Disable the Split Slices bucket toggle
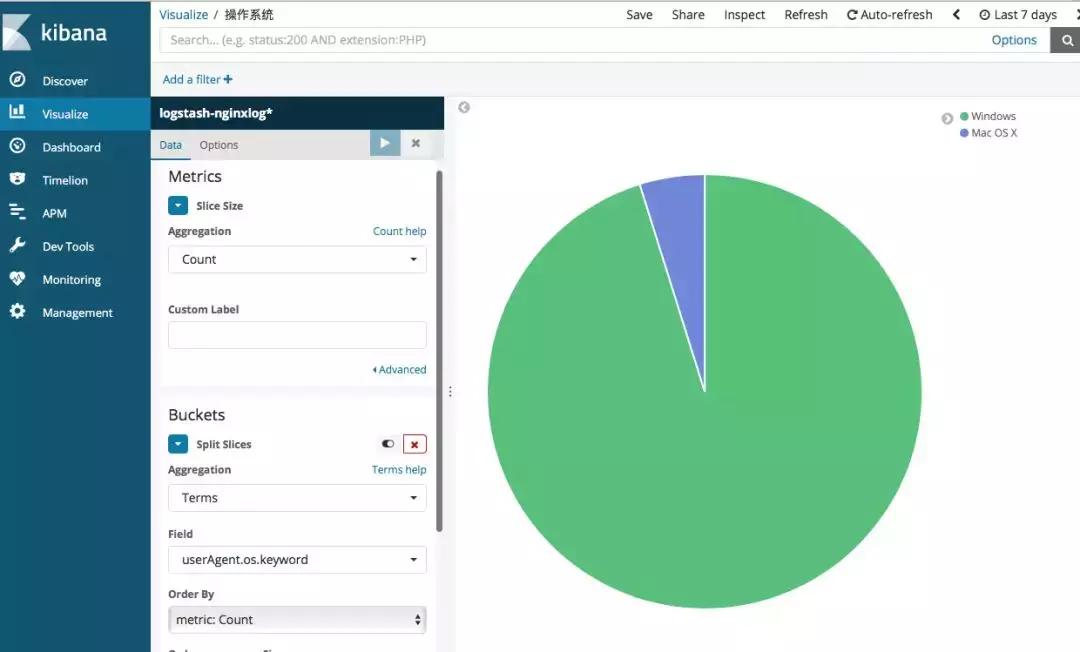Image resolution: width=1080 pixels, height=652 pixels. 387,443
